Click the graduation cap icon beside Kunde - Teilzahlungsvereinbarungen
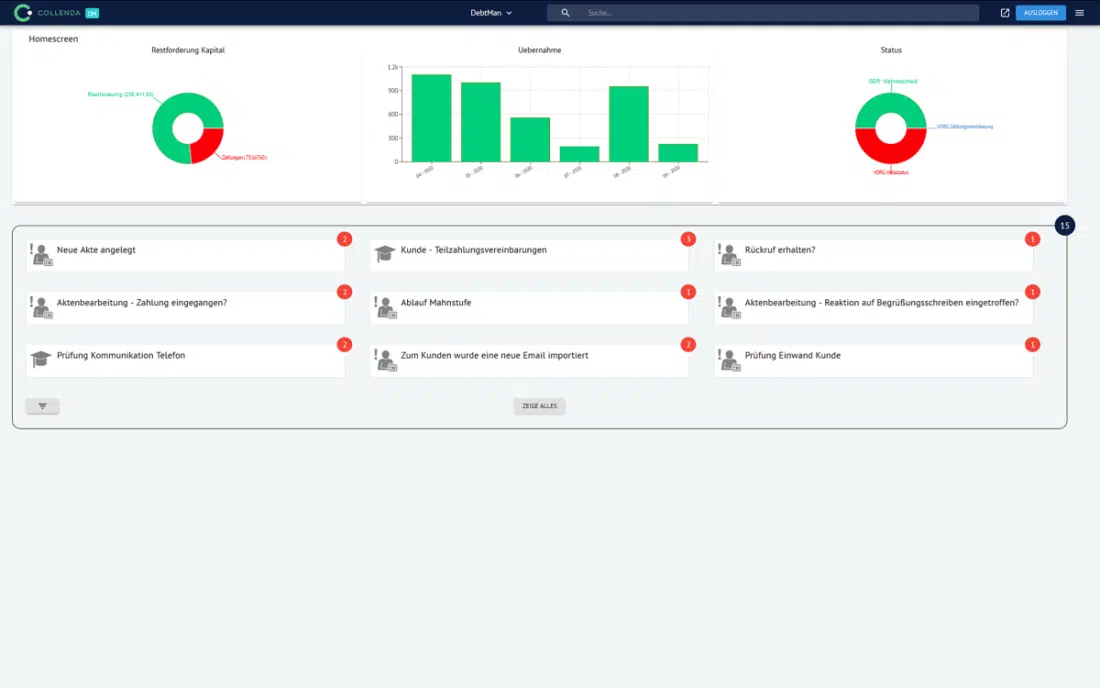Viewport: 1100px width, 688px height. (x=384, y=255)
